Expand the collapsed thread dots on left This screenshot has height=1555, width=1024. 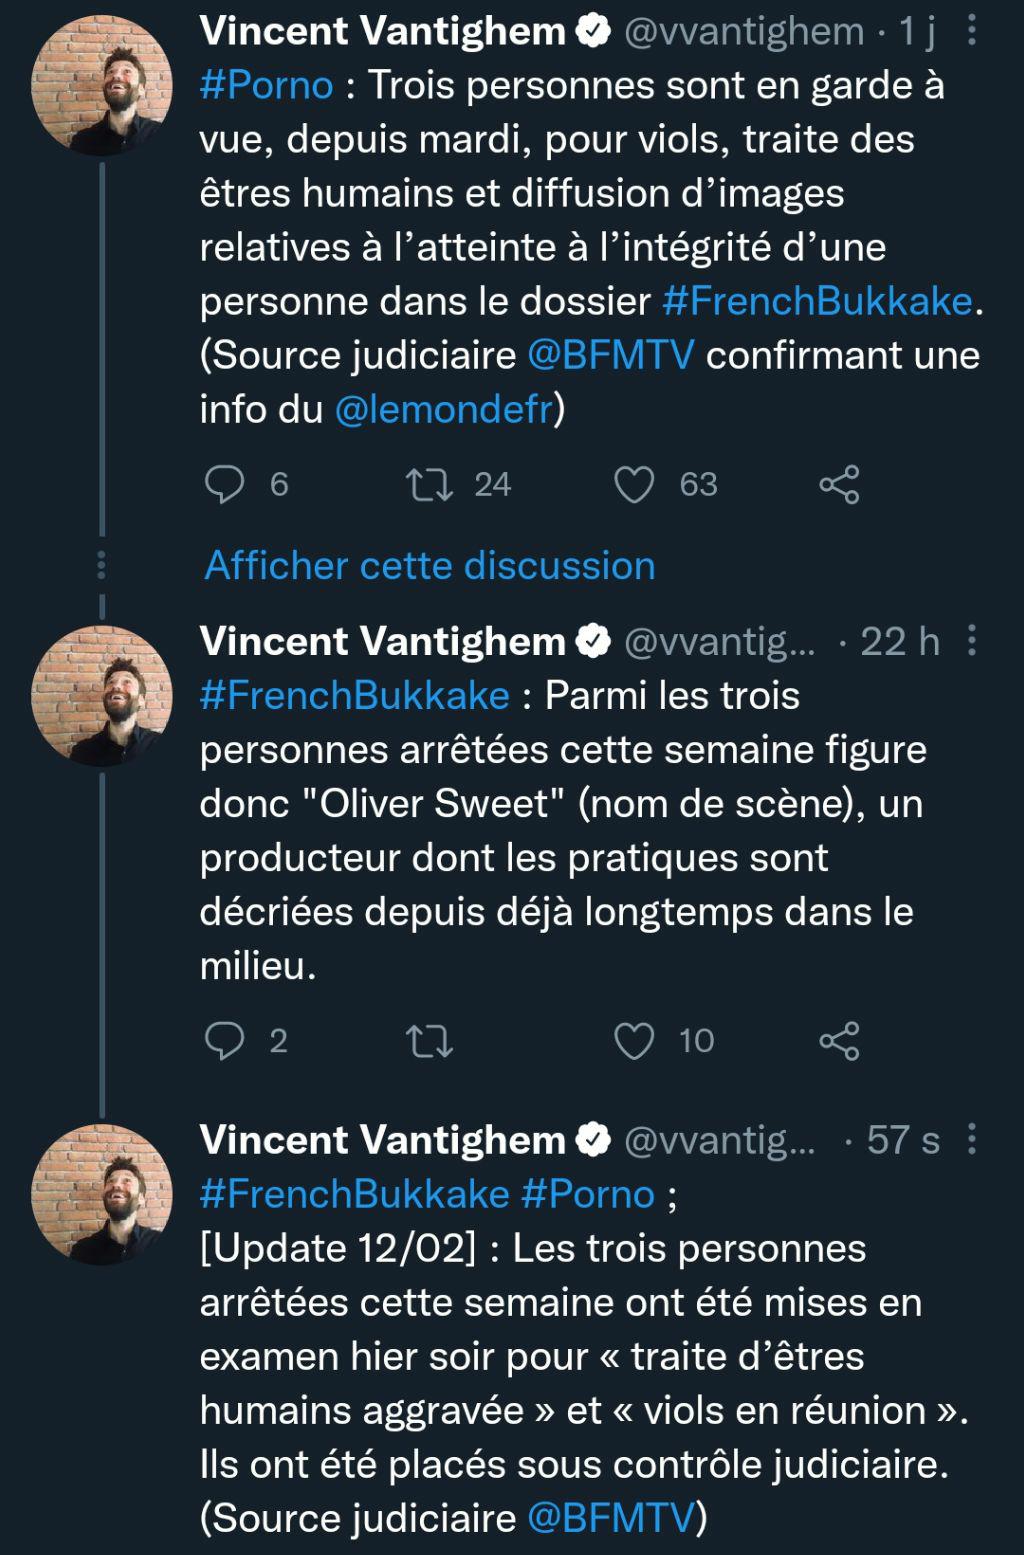pos(101,566)
